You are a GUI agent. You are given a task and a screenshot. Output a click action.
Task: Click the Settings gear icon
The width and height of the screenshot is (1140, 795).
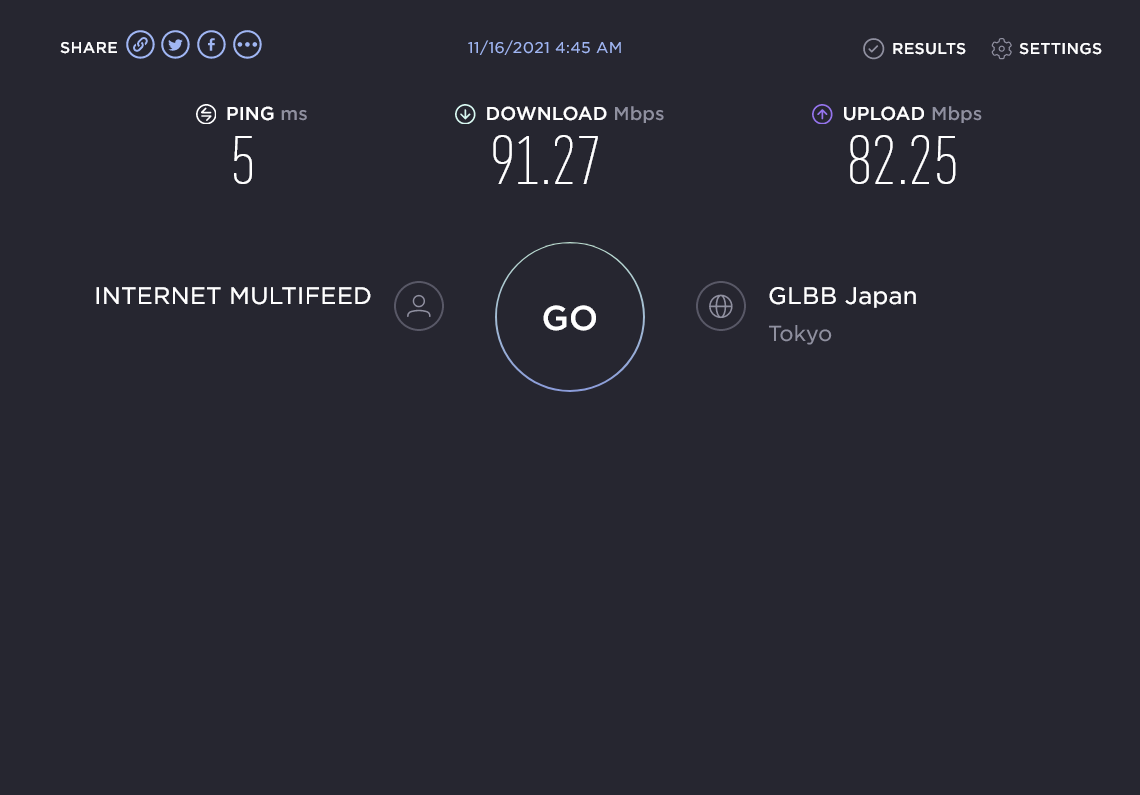click(1001, 49)
